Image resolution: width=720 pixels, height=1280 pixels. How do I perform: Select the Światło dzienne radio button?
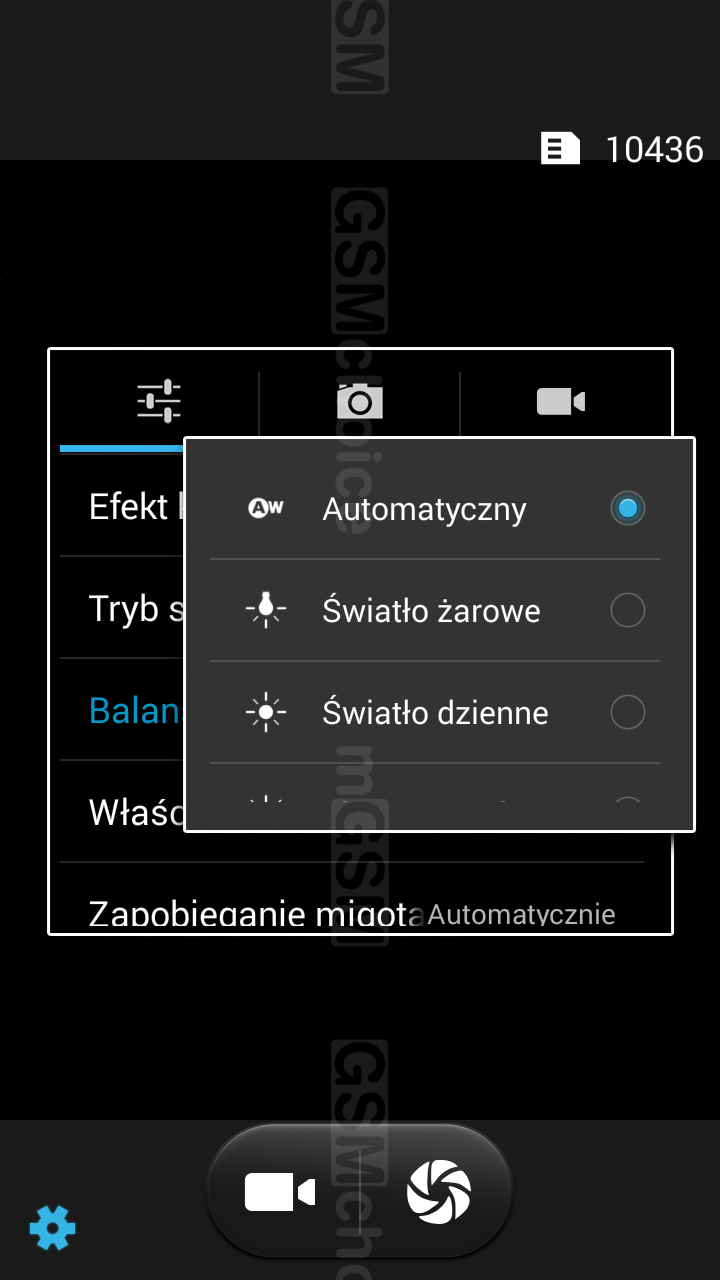(x=627, y=712)
